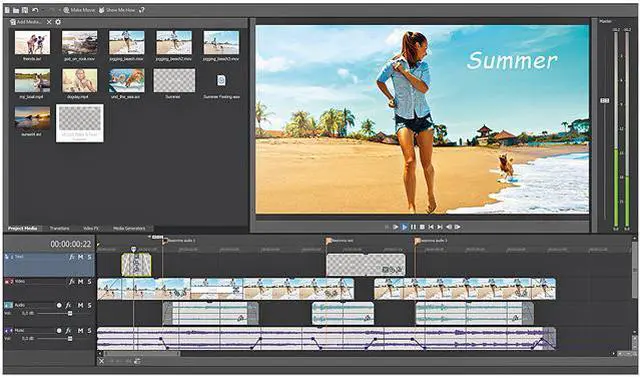Click the Make Movie button
640x378 pixels.
[79, 10]
